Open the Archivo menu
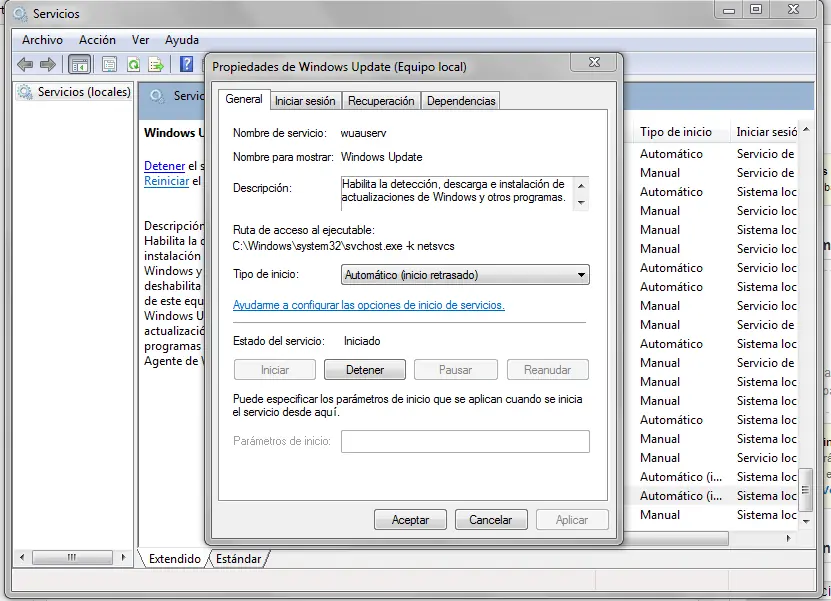Image resolution: width=831 pixels, height=601 pixels. pos(42,40)
